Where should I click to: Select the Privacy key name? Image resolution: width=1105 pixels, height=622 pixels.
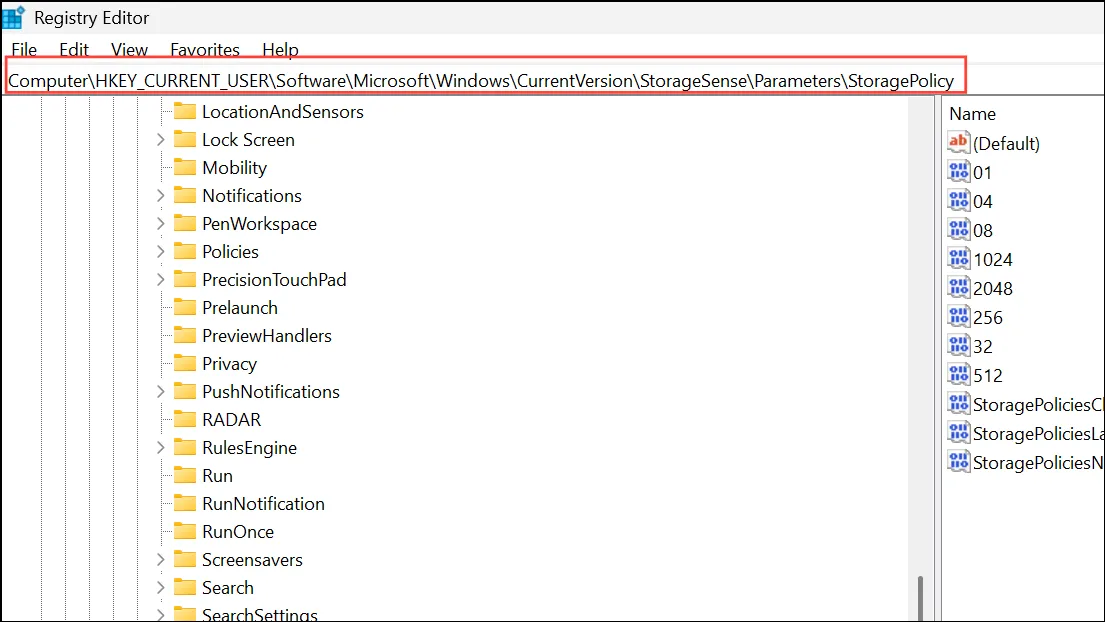(229, 364)
